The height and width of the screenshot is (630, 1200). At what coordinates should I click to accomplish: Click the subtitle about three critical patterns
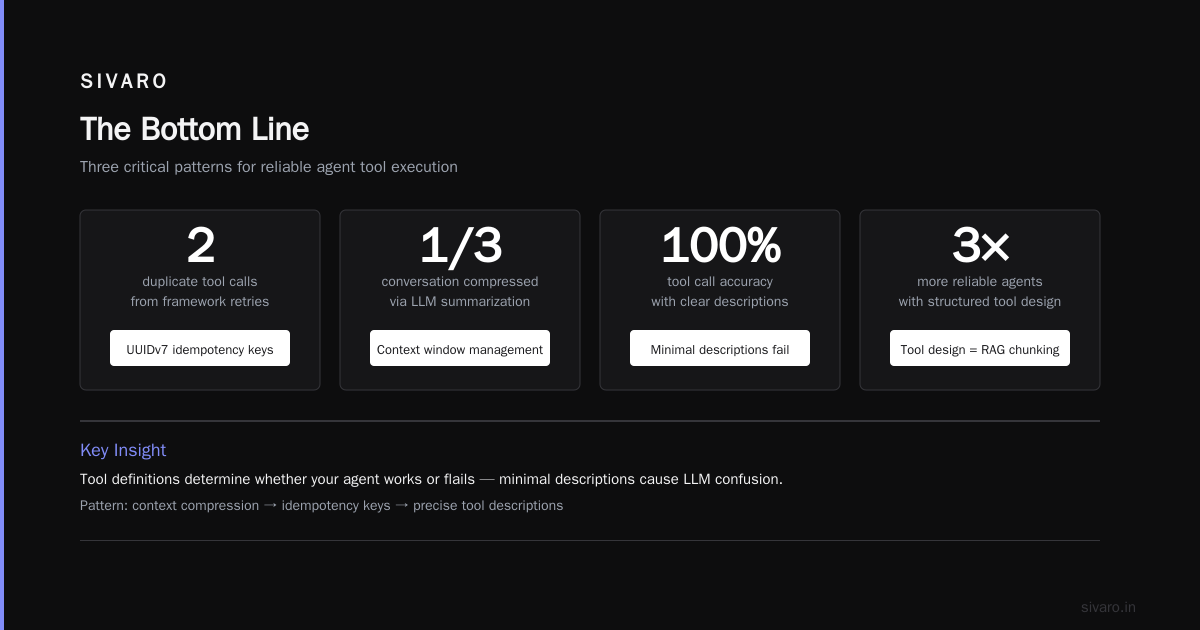coord(269,167)
